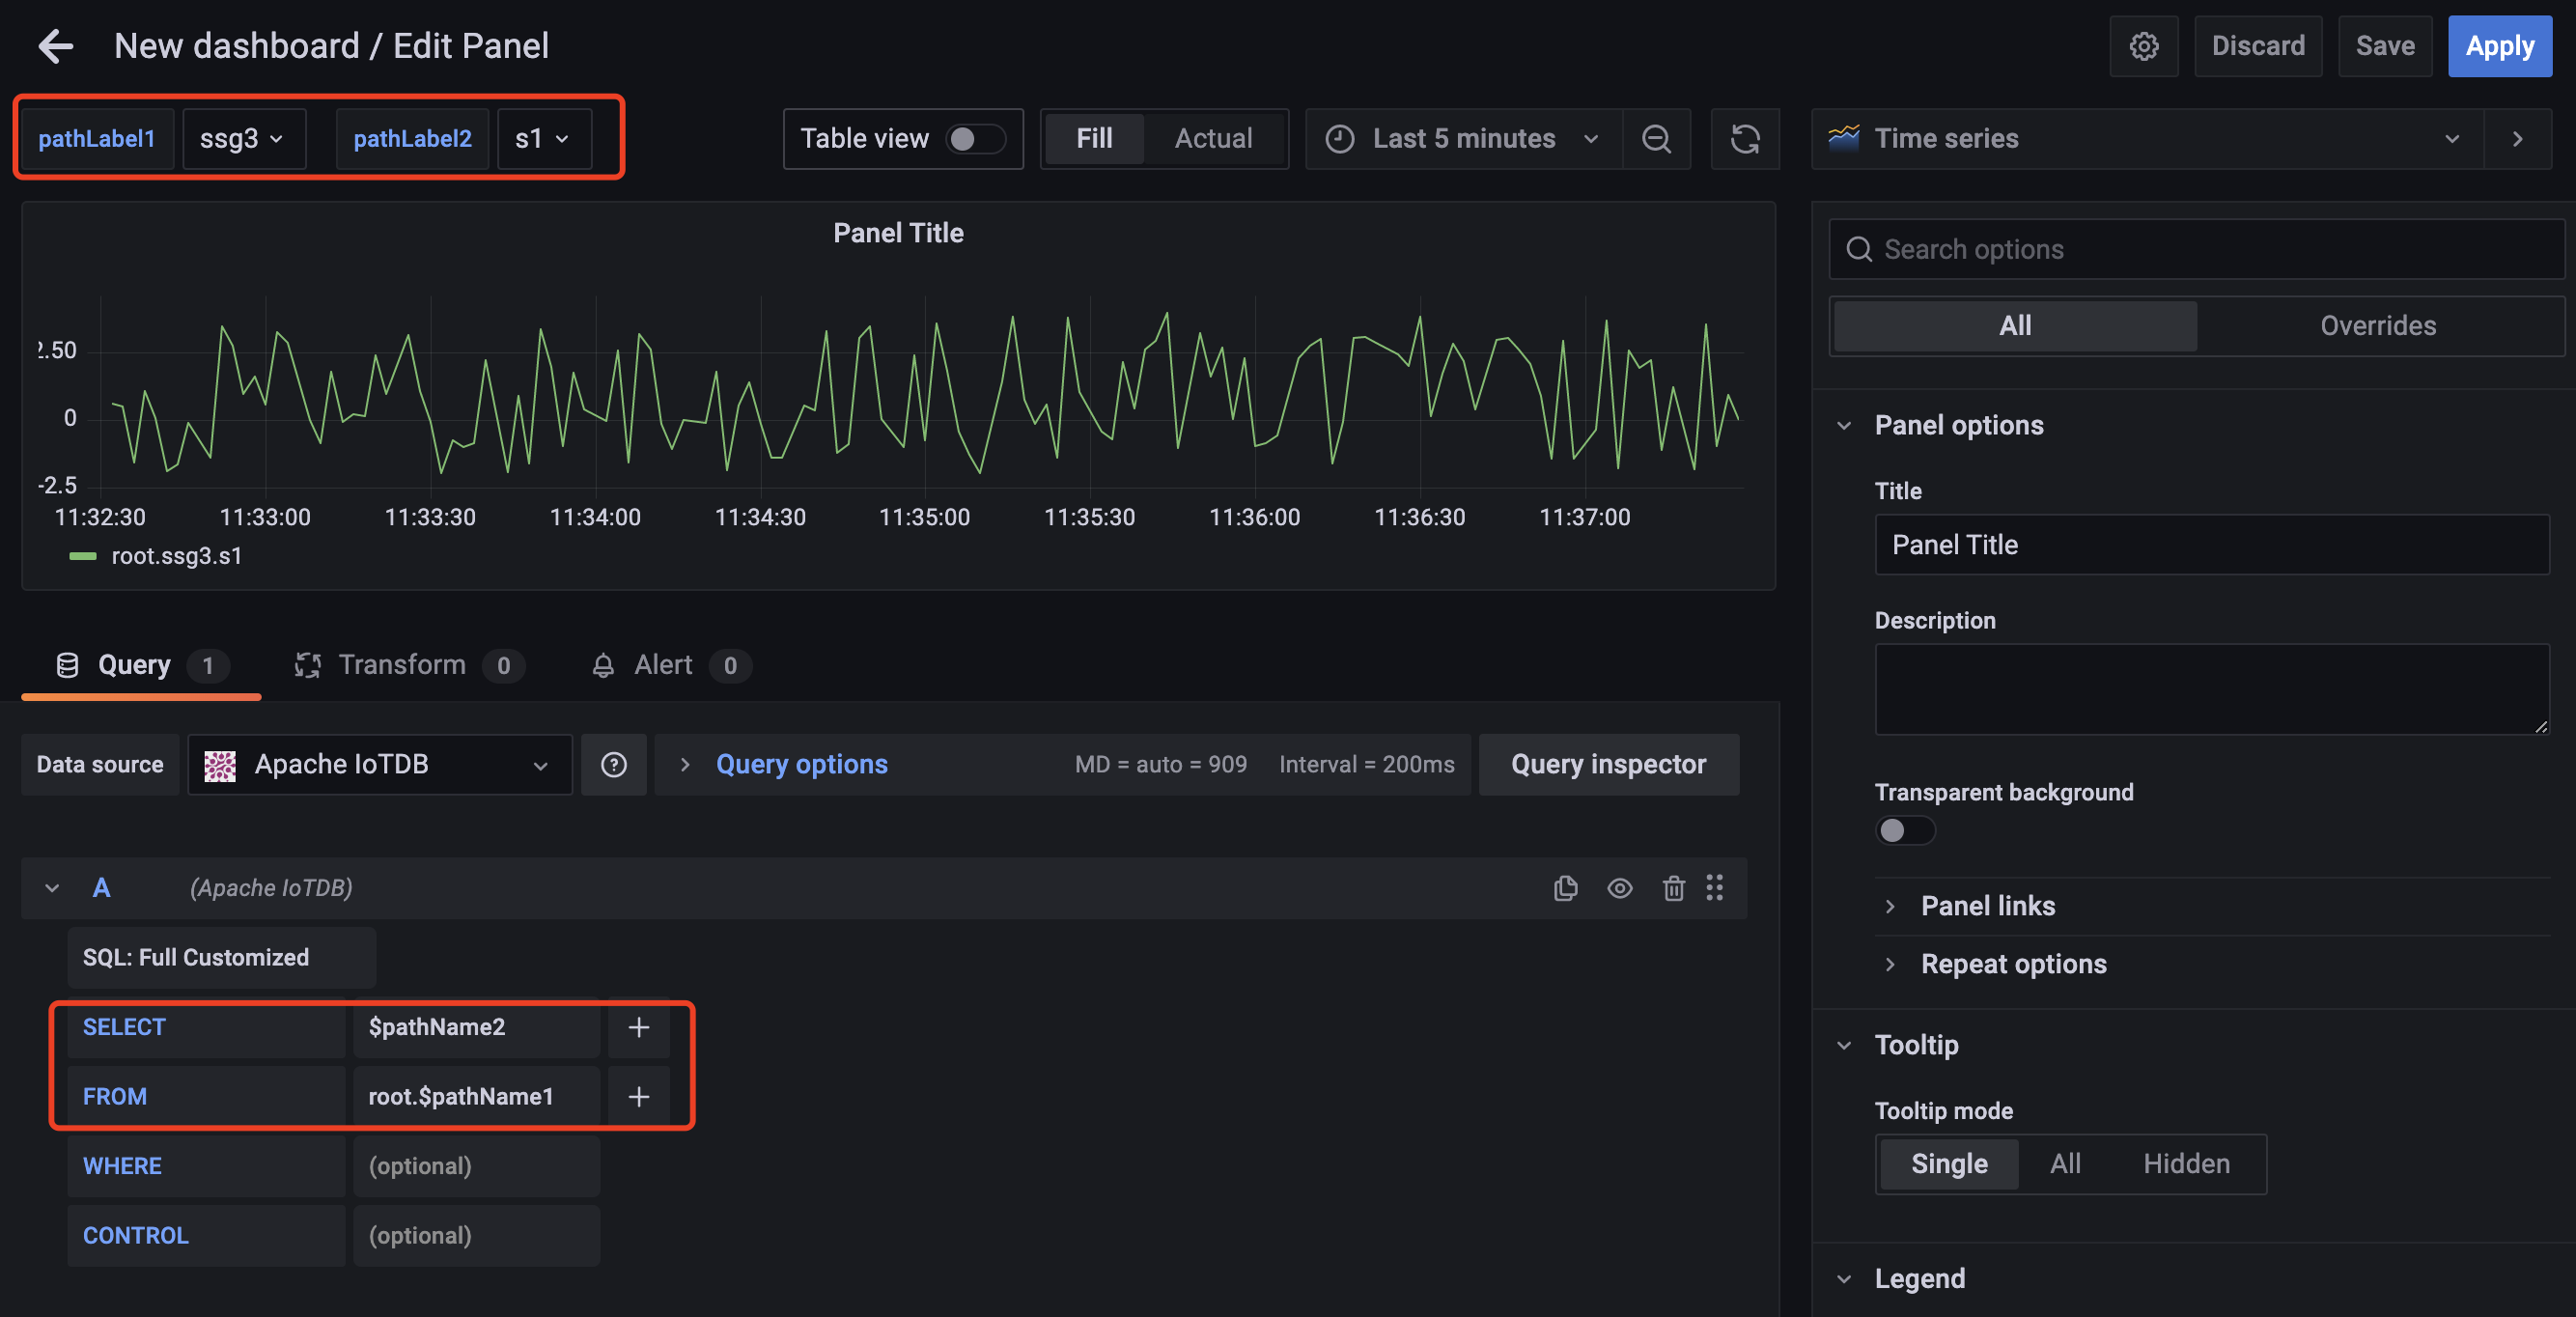This screenshot has height=1317, width=2576.
Task: Turn on Transparent background toggle
Action: pos(1904,830)
